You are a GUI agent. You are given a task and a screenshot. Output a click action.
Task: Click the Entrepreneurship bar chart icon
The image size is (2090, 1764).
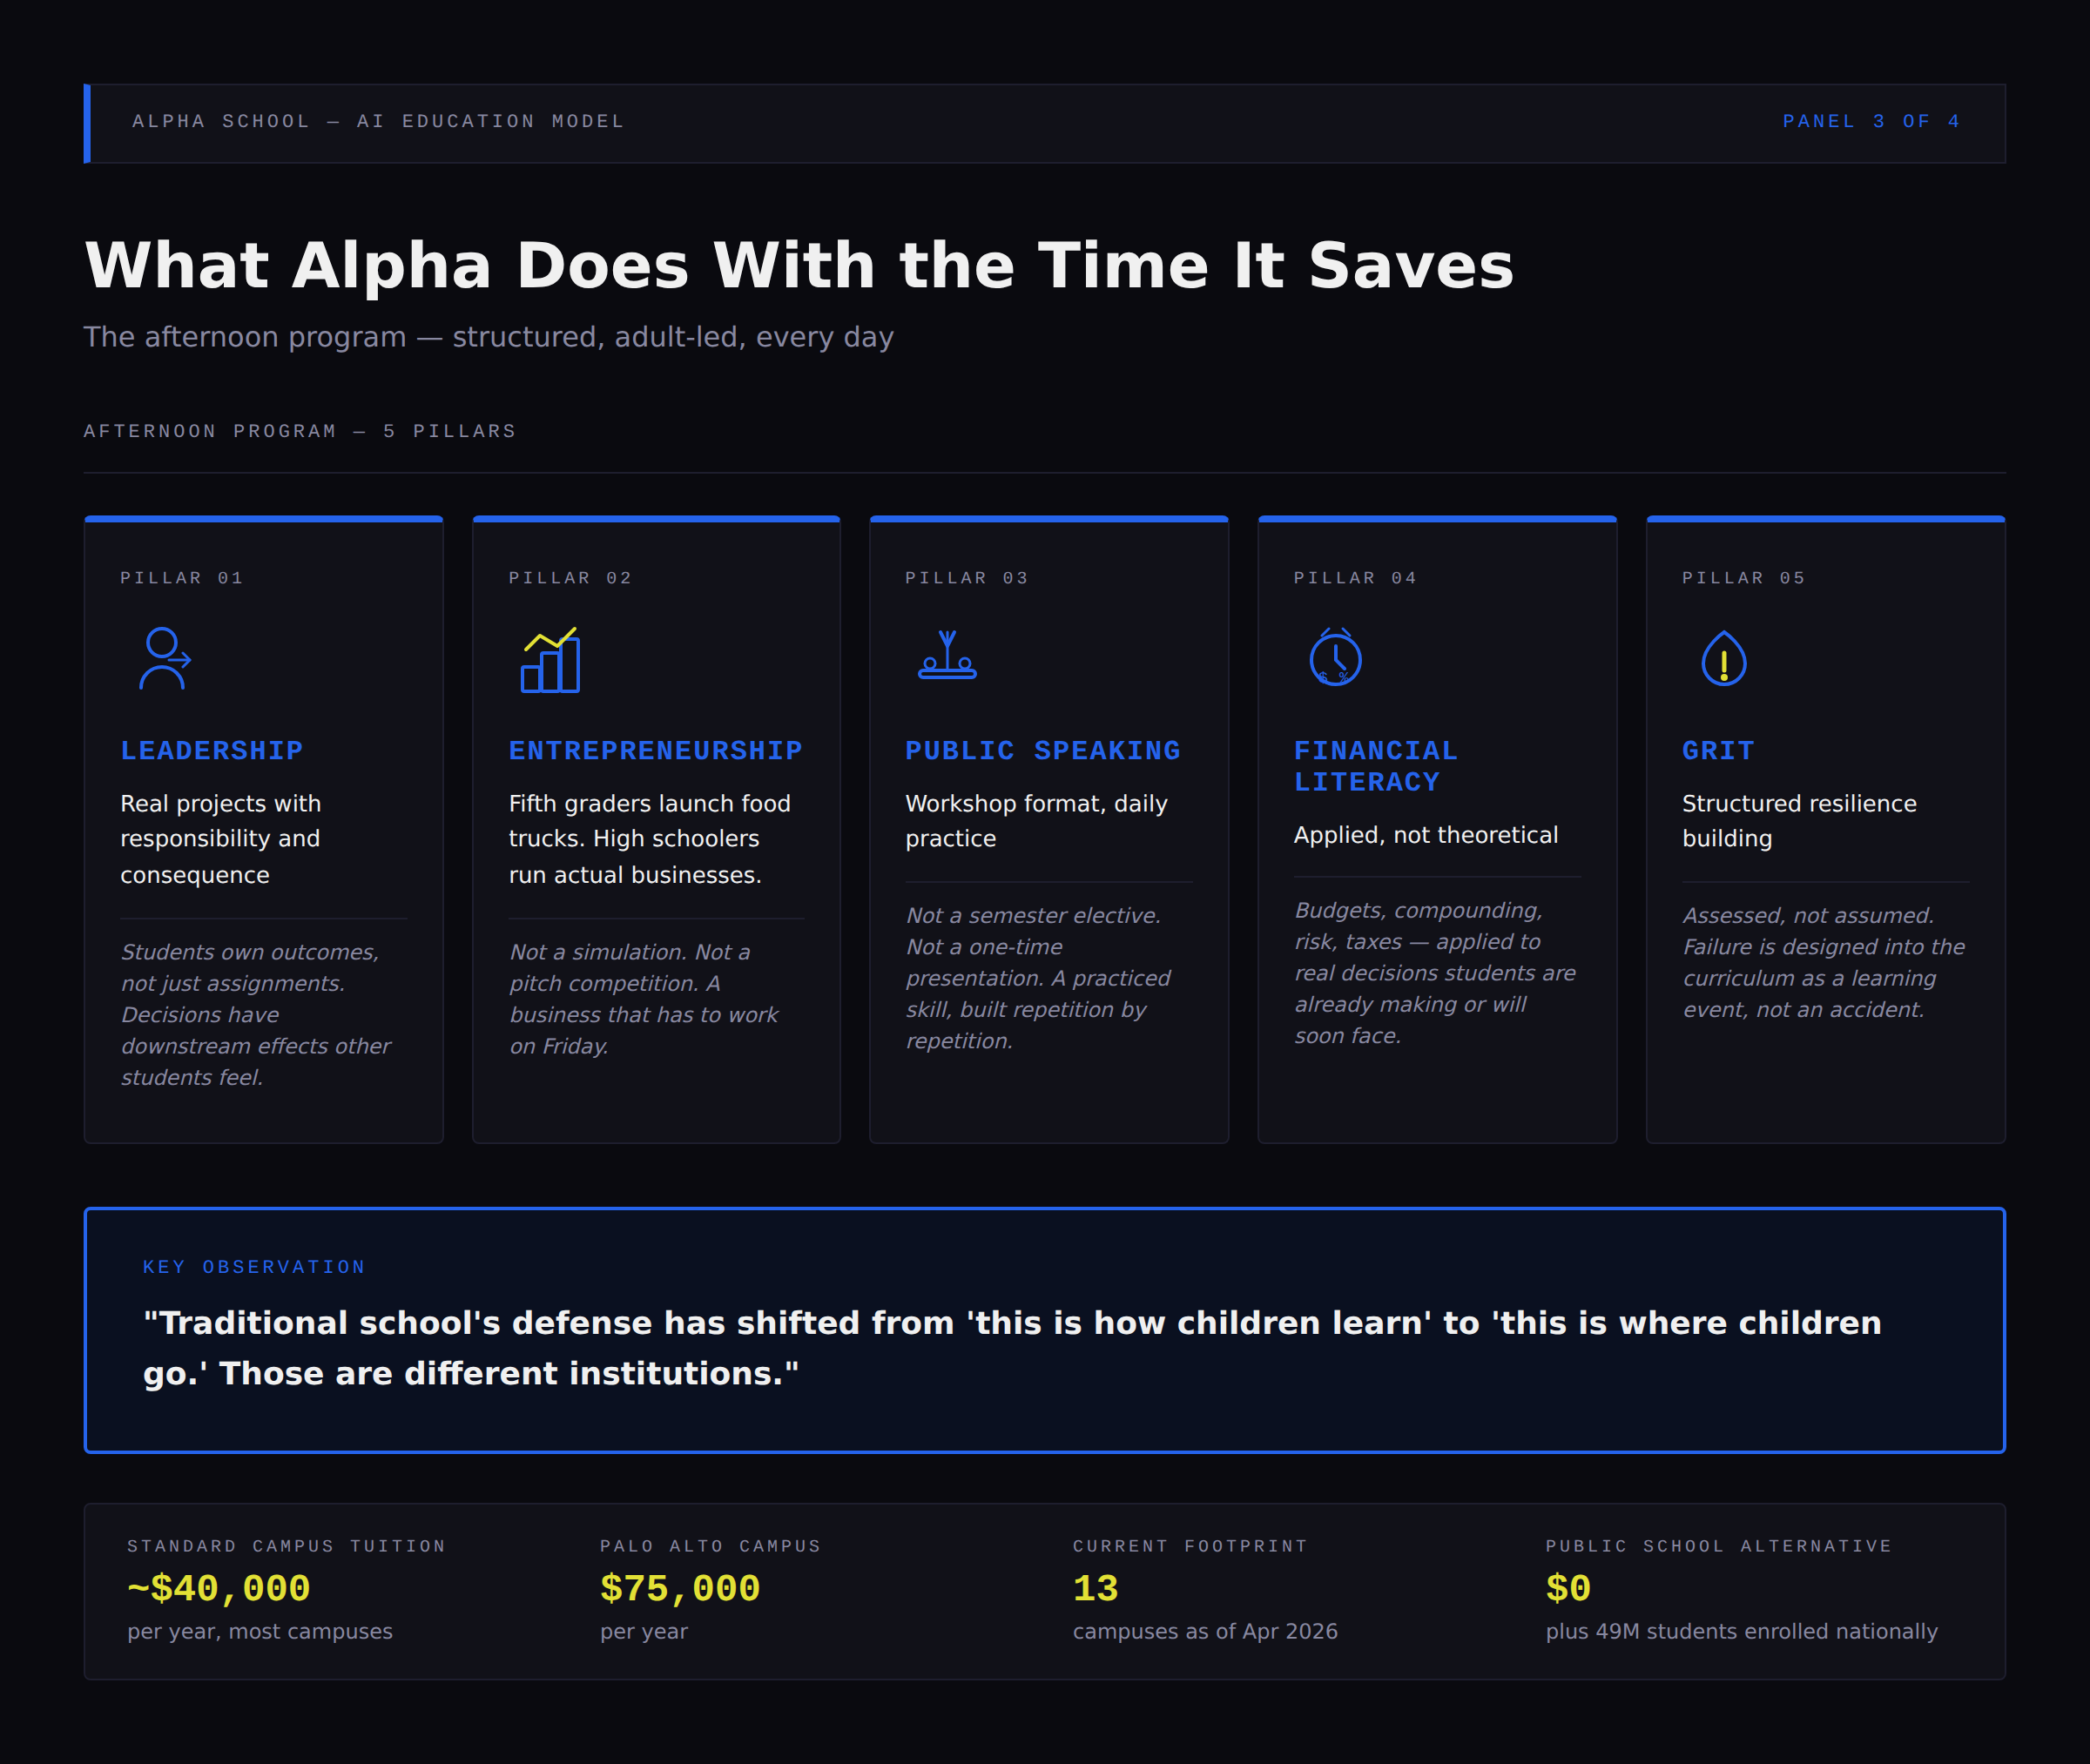(551, 659)
